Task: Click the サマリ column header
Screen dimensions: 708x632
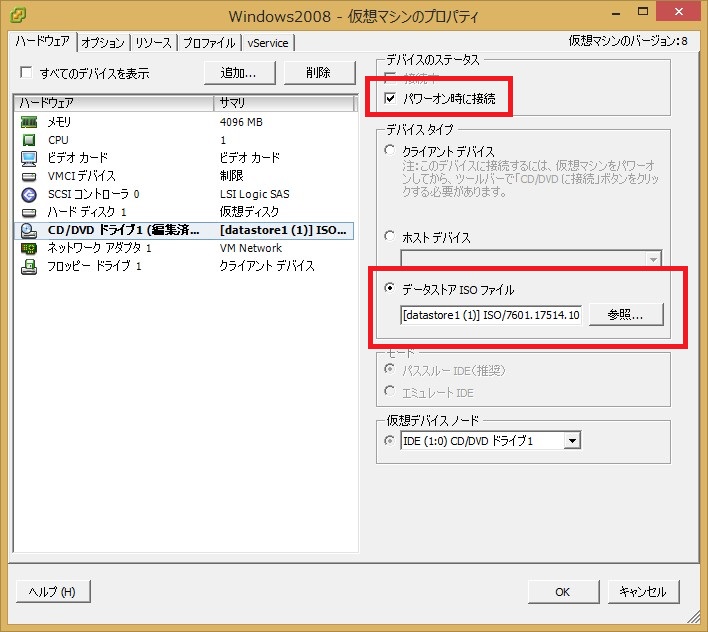Action: point(284,103)
